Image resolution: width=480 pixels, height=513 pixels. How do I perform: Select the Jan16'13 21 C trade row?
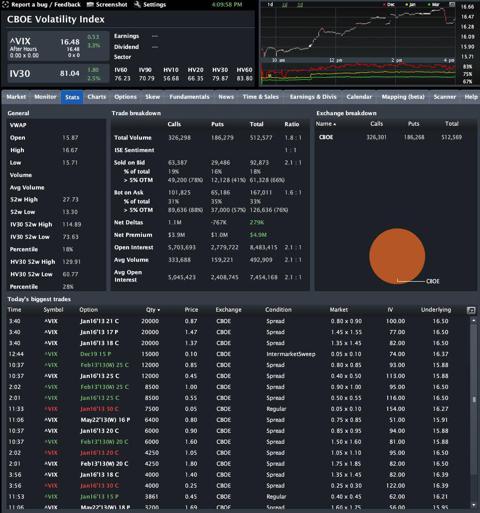click(x=237, y=321)
